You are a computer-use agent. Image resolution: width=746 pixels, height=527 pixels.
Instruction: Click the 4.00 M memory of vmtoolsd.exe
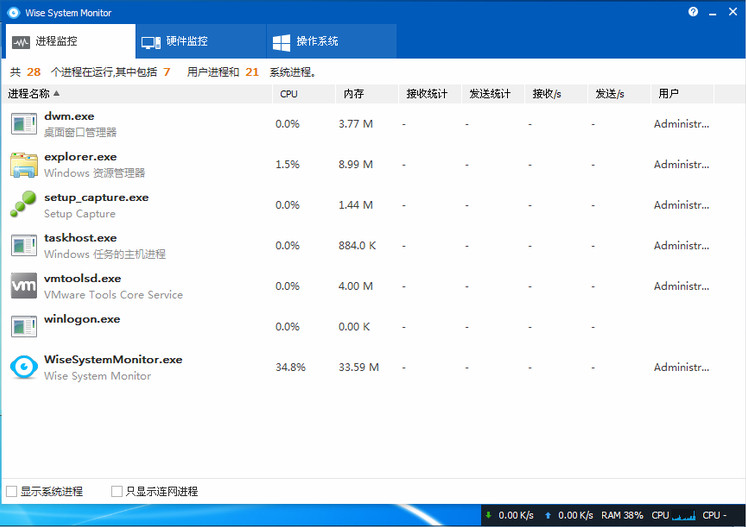pos(355,286)
